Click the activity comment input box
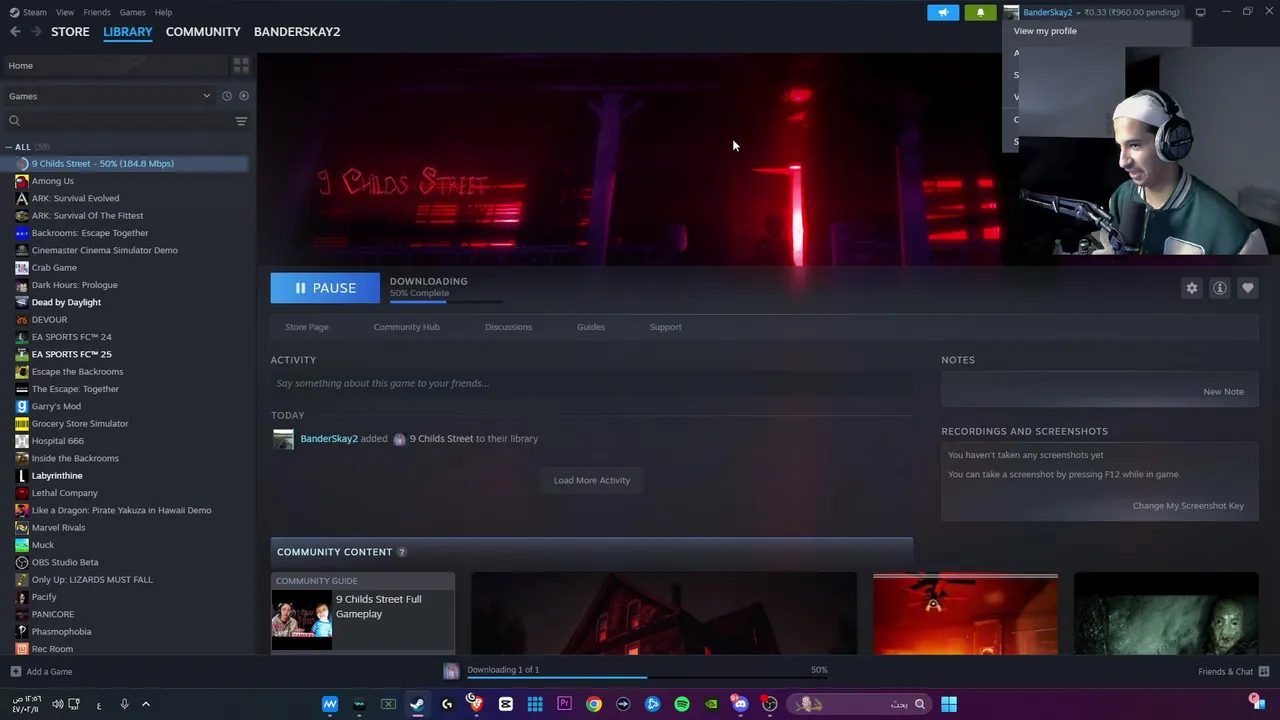 pos(591,383)
